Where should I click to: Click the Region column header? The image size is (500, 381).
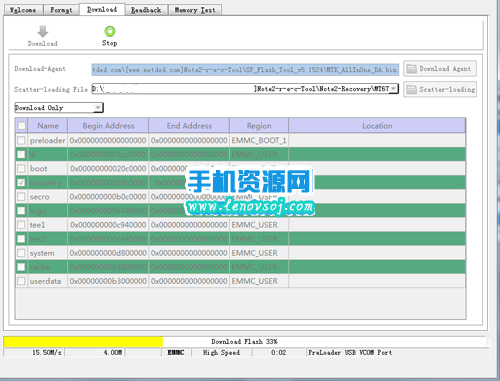click(259, 126)
